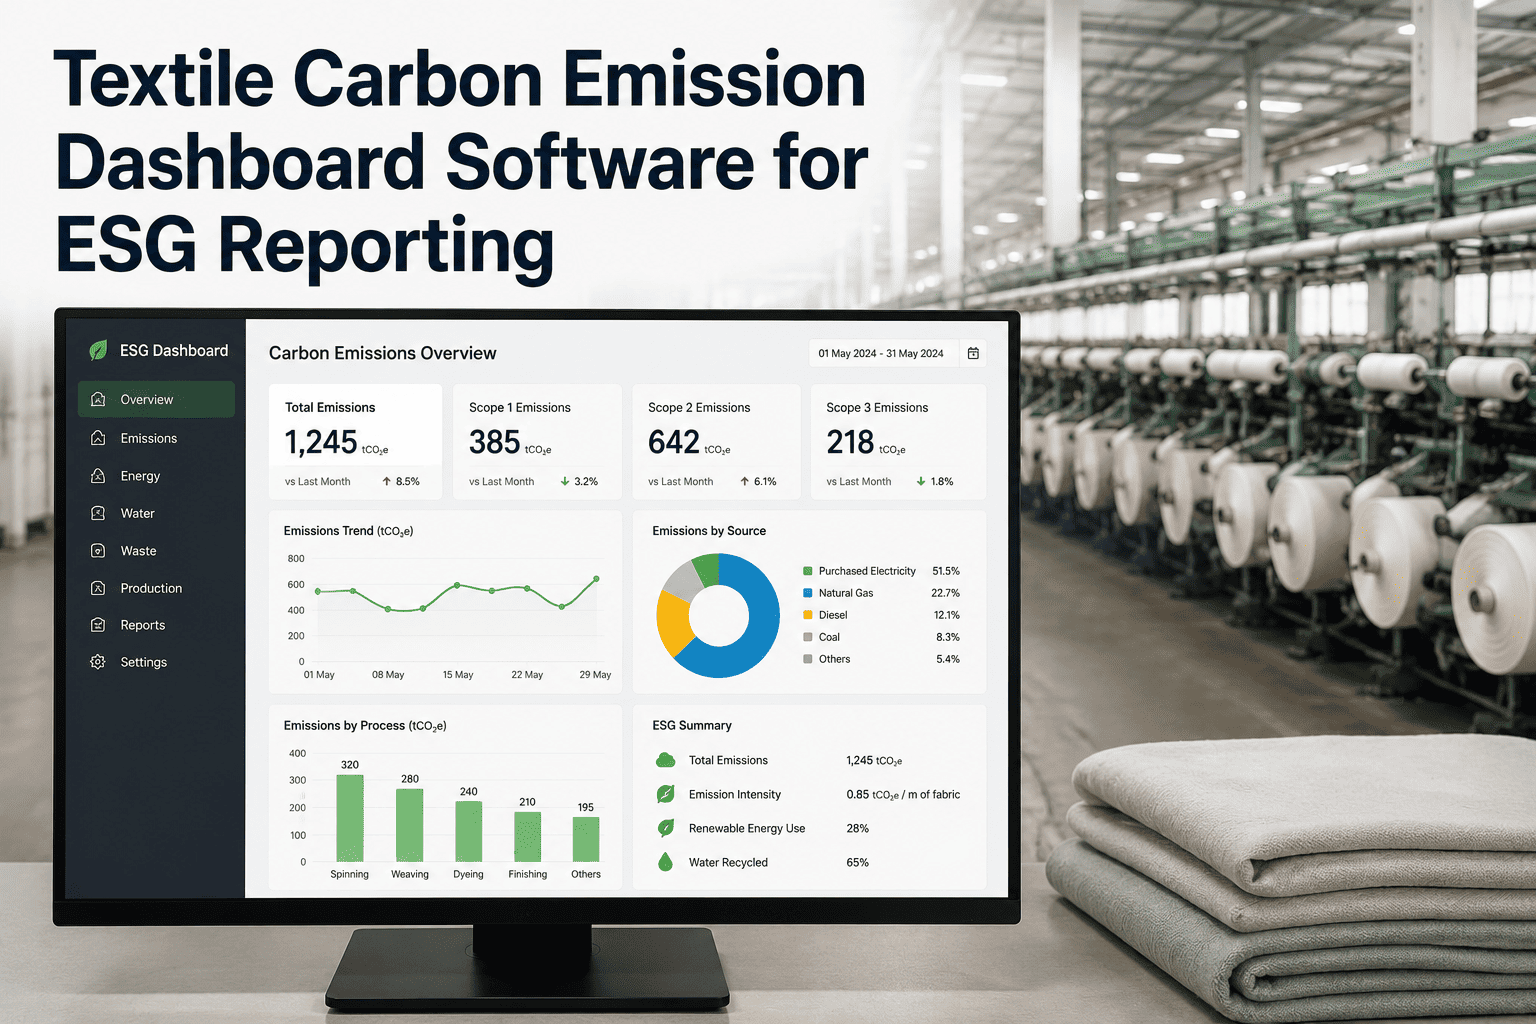This screenshot has height=1024, width=1536.
Task: Click the Finishing bar labeled 210
Action: point(528,837)
